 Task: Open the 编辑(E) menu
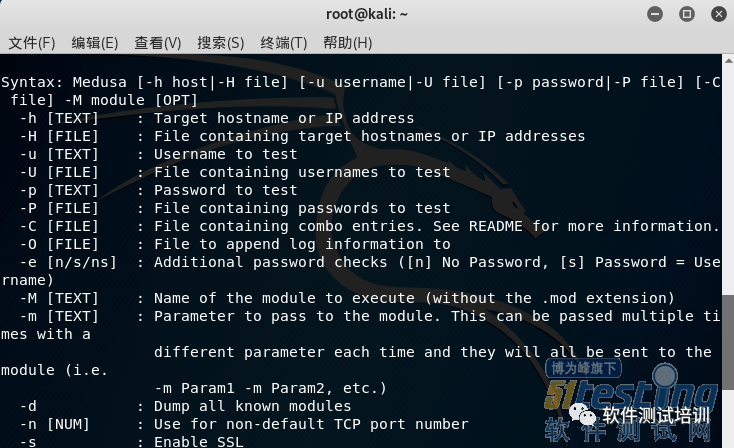point(95,43)
